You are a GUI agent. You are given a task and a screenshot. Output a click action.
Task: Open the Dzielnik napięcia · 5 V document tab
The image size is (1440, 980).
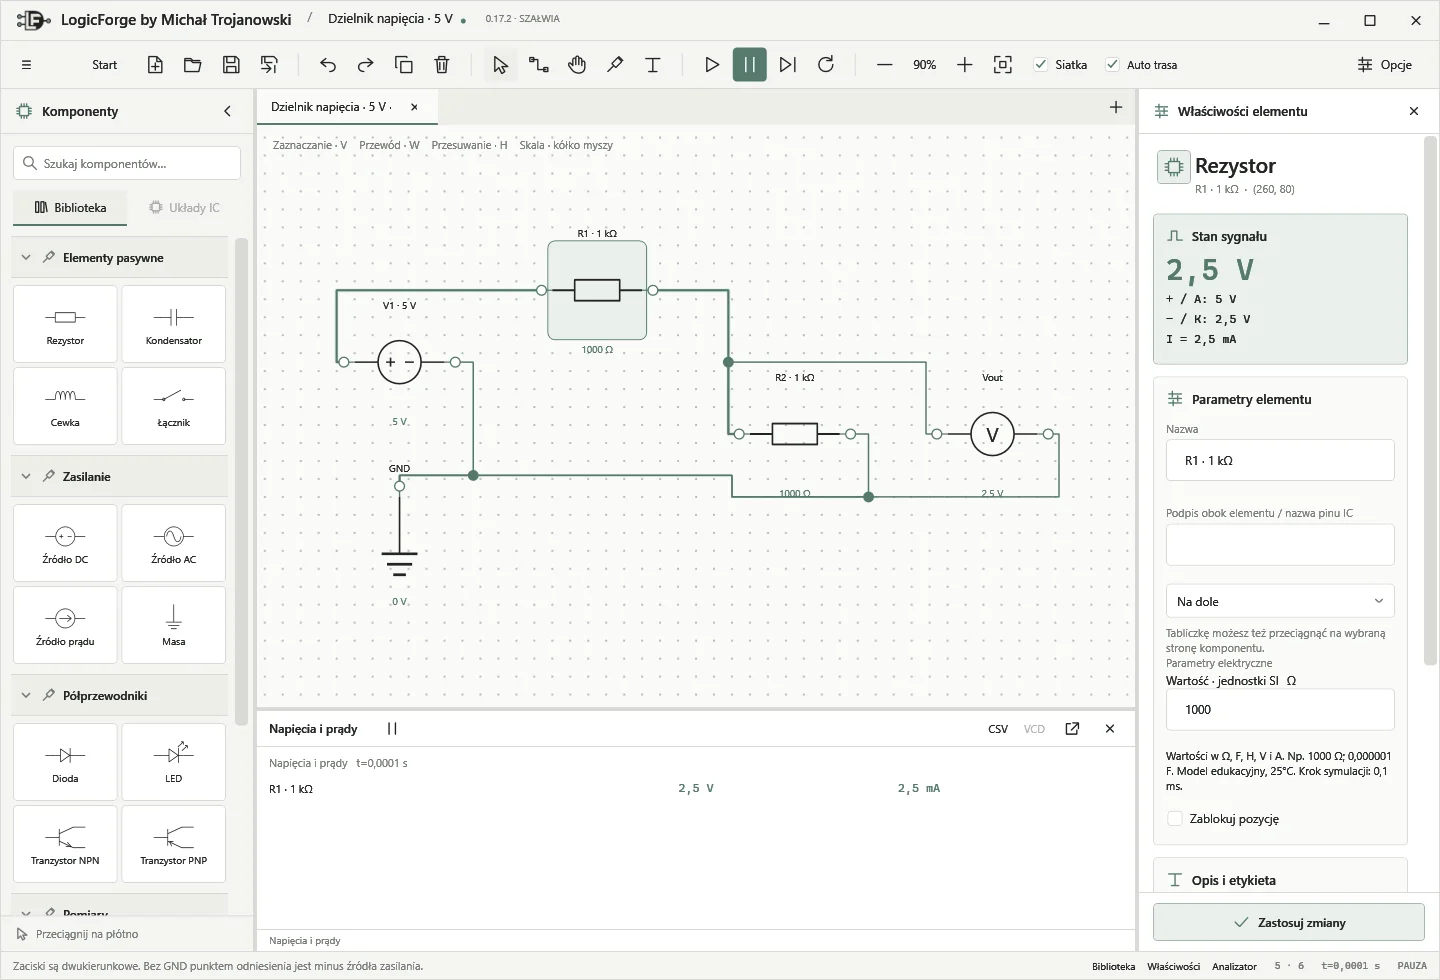(331, 107)
